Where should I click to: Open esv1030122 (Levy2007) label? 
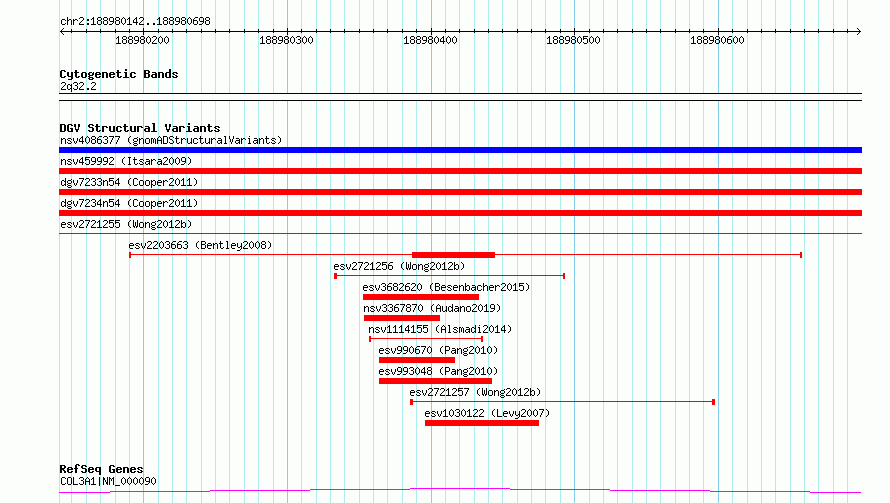[487, 413]
